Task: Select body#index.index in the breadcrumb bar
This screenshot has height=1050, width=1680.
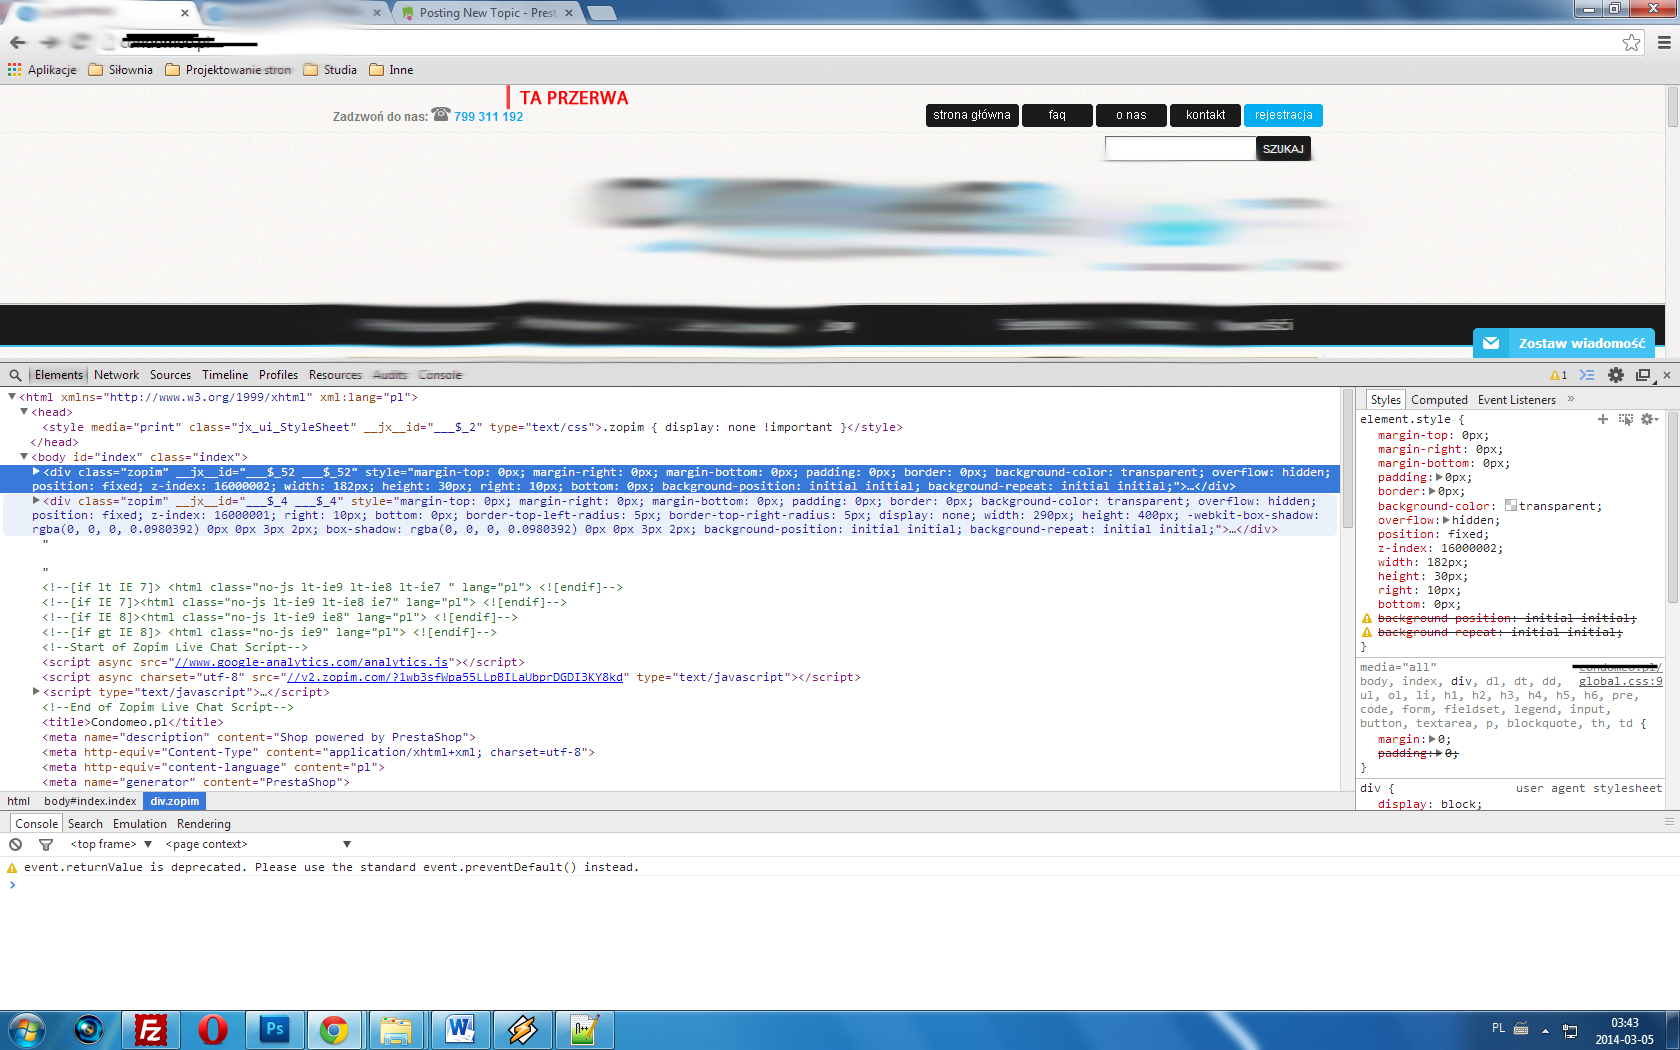Action: click(90, 801)
